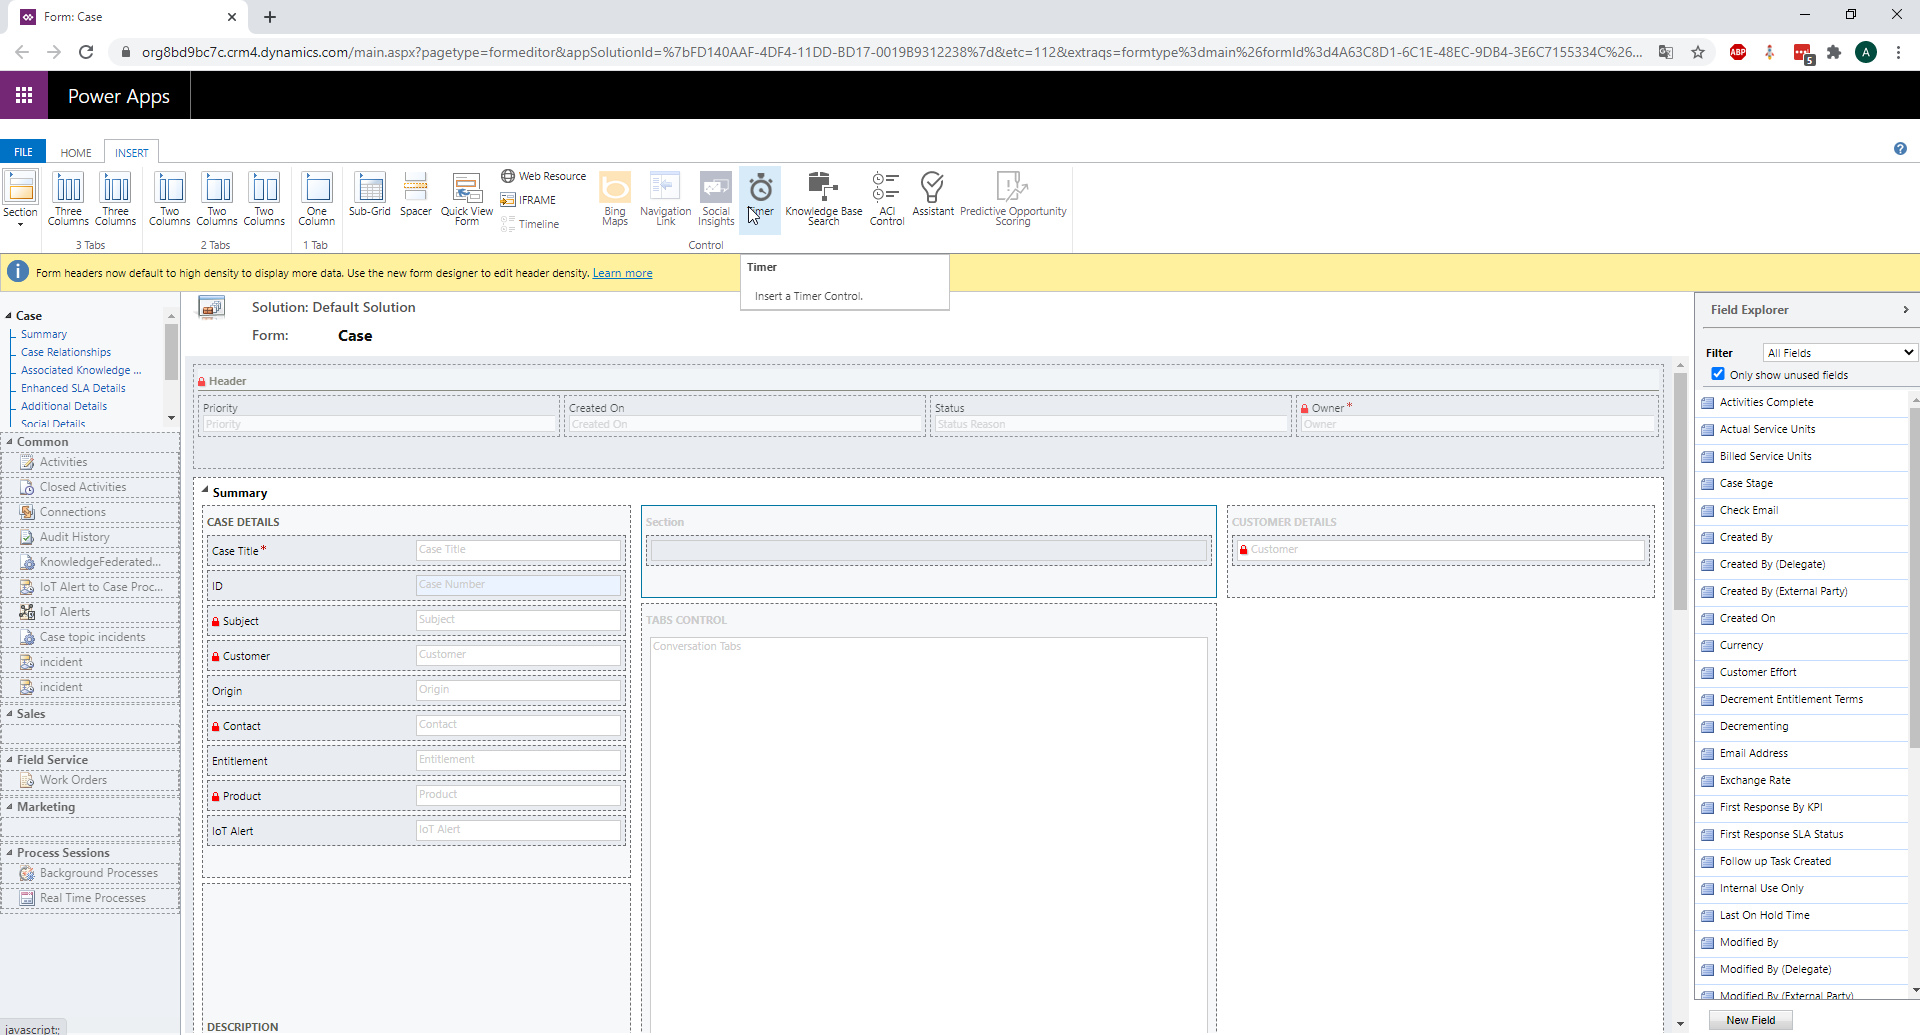The height and width of the screenshot is (1035, 1920).
Task: Insert a Quick View Form
Action: click(x=467, y=197)
